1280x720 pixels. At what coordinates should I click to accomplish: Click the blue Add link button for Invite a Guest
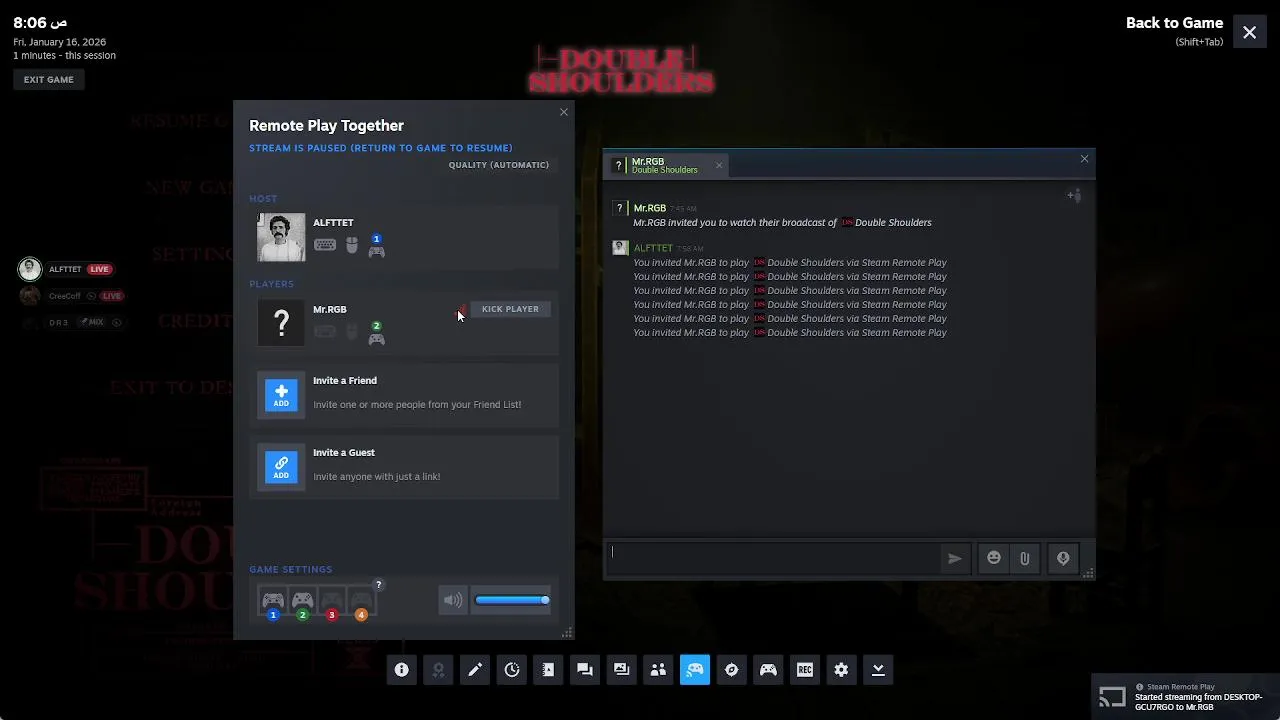281,467
